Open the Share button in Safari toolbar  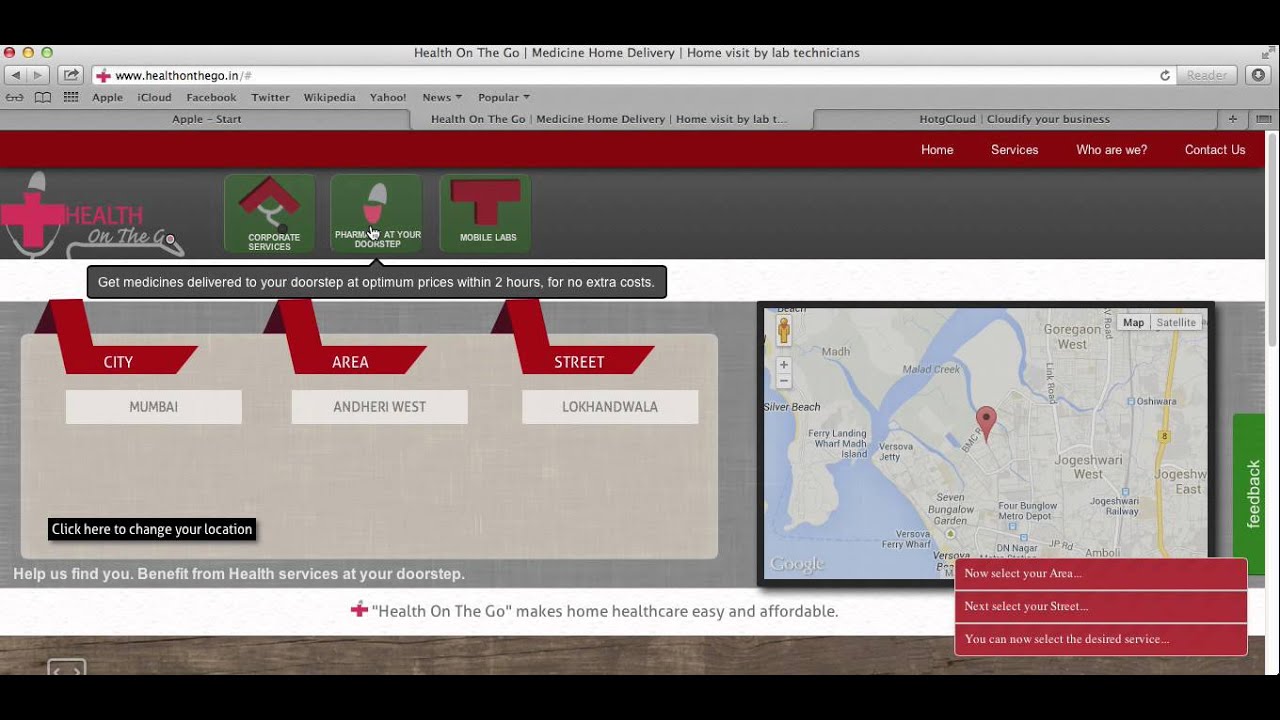pyautogui.click(x=71, y=75)
